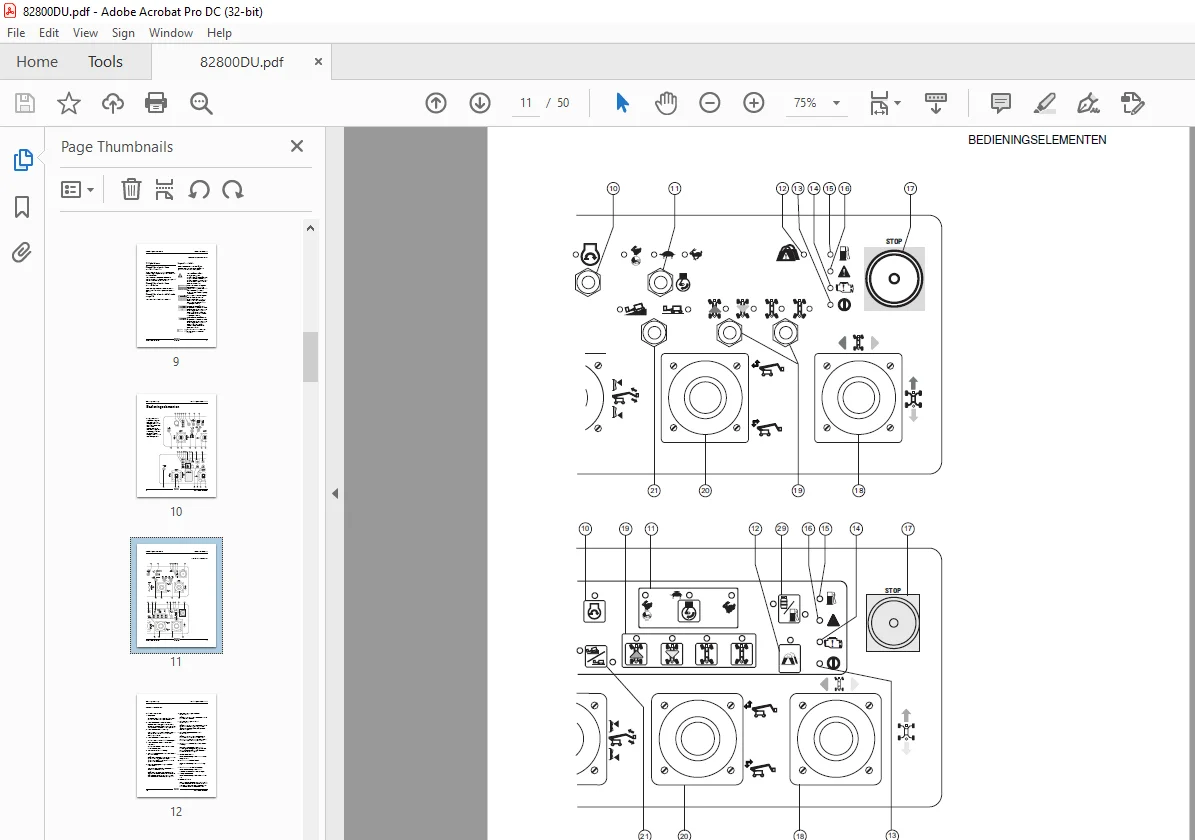Screen dimensions: 1195x840
Task: Activate the hand pan tool
Action: pos(665,103)
